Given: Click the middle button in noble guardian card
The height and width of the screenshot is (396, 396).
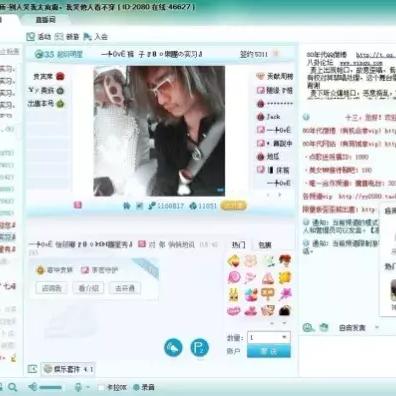Looking at the screenshot, I should click(88, 288).
